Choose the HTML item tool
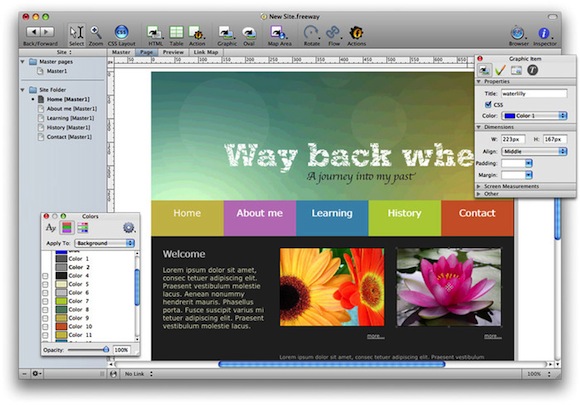Image resolution: width=580 pixels, height=405 pixels. (154, 33)
